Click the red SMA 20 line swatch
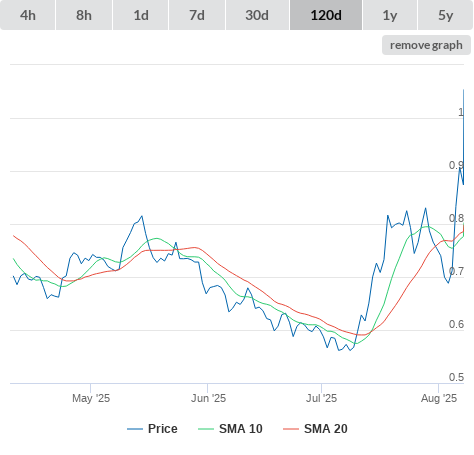This screenshot has height=455, width=474. tap(291, 429)
